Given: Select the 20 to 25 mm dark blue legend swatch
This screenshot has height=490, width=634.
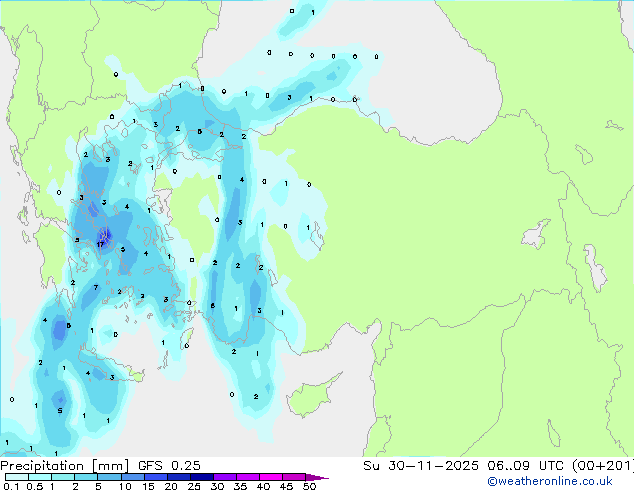Looking at the screenshot, I should coord(179,477).
